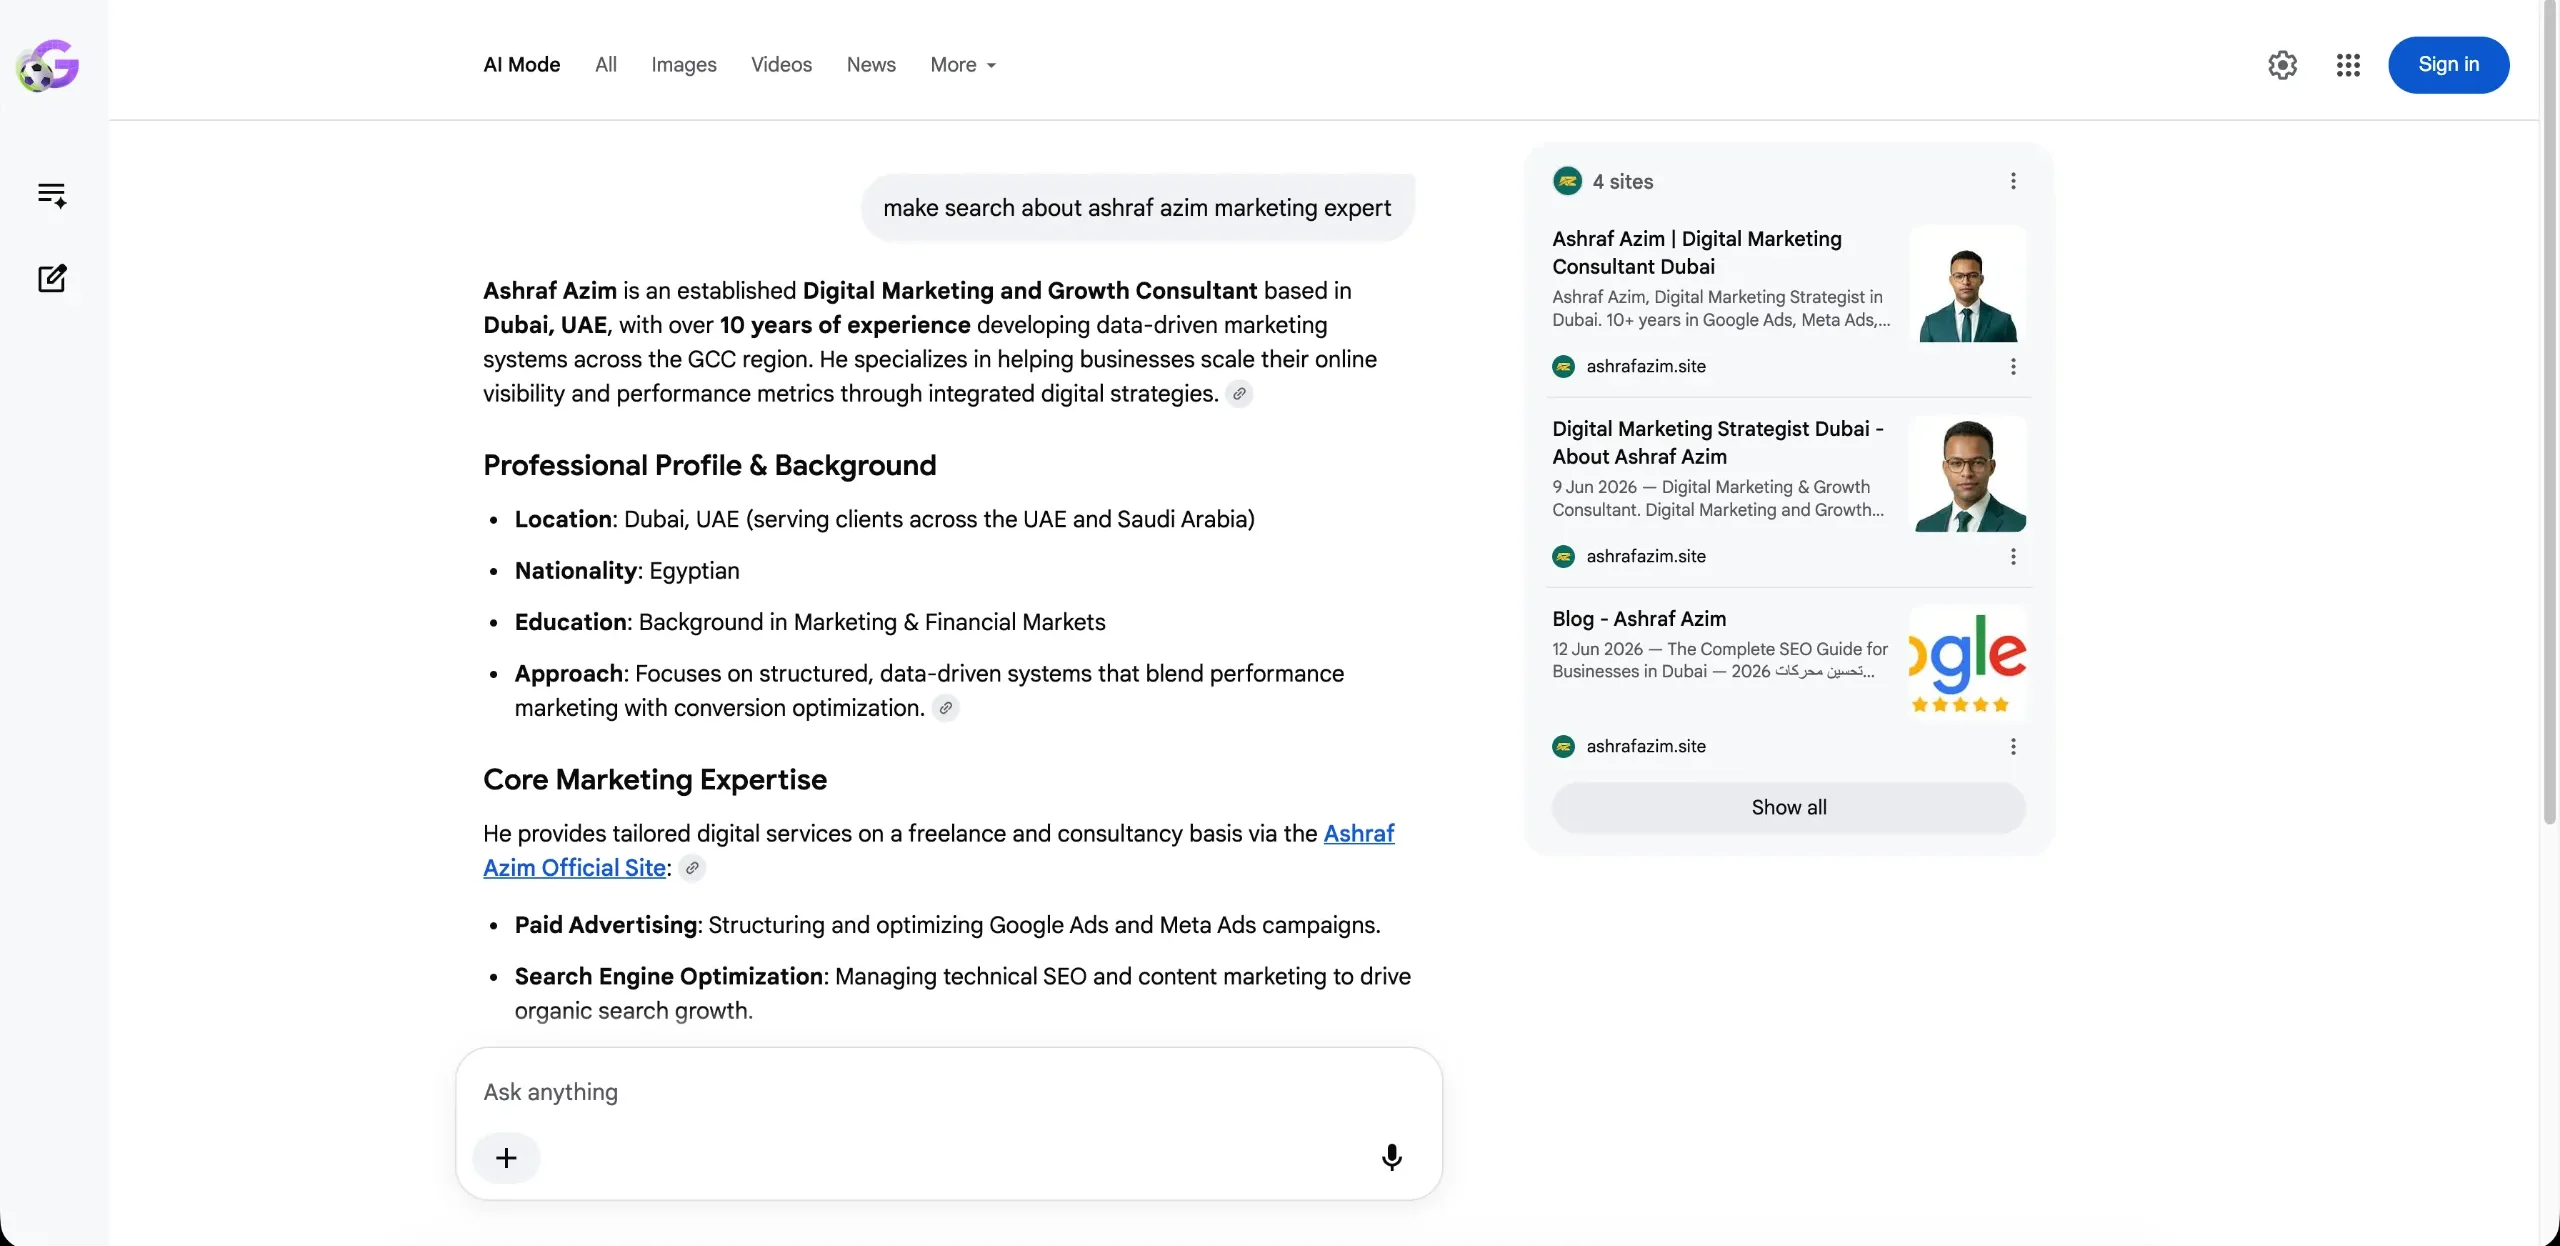2560x1246 pixels.
Task: Click ashrafazim.site favicon under Consultant Dubai card
Action: 1564,366
